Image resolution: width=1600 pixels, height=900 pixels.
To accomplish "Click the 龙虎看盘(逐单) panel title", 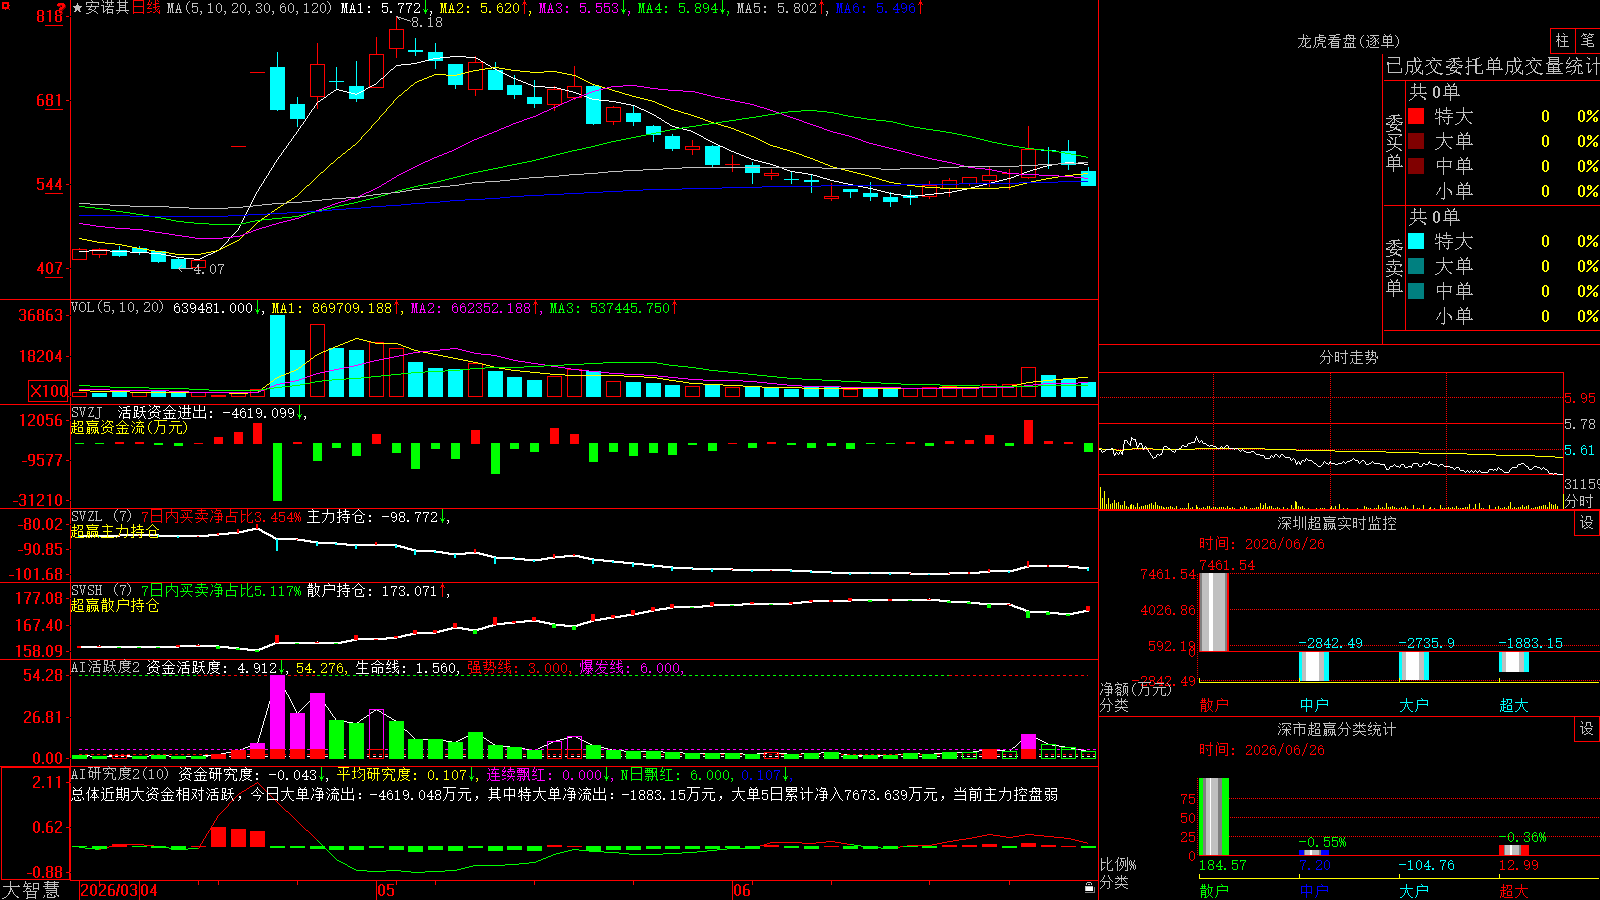I will click(x=1348, y=41).
